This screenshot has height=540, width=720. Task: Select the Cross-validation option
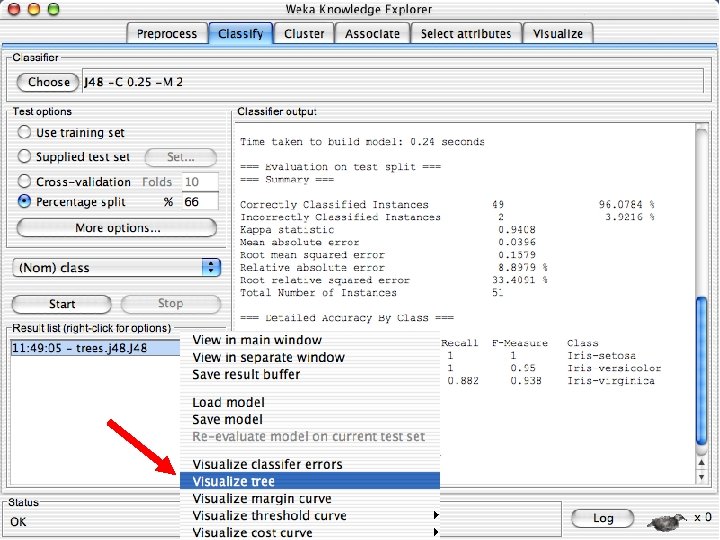[74, 181]
